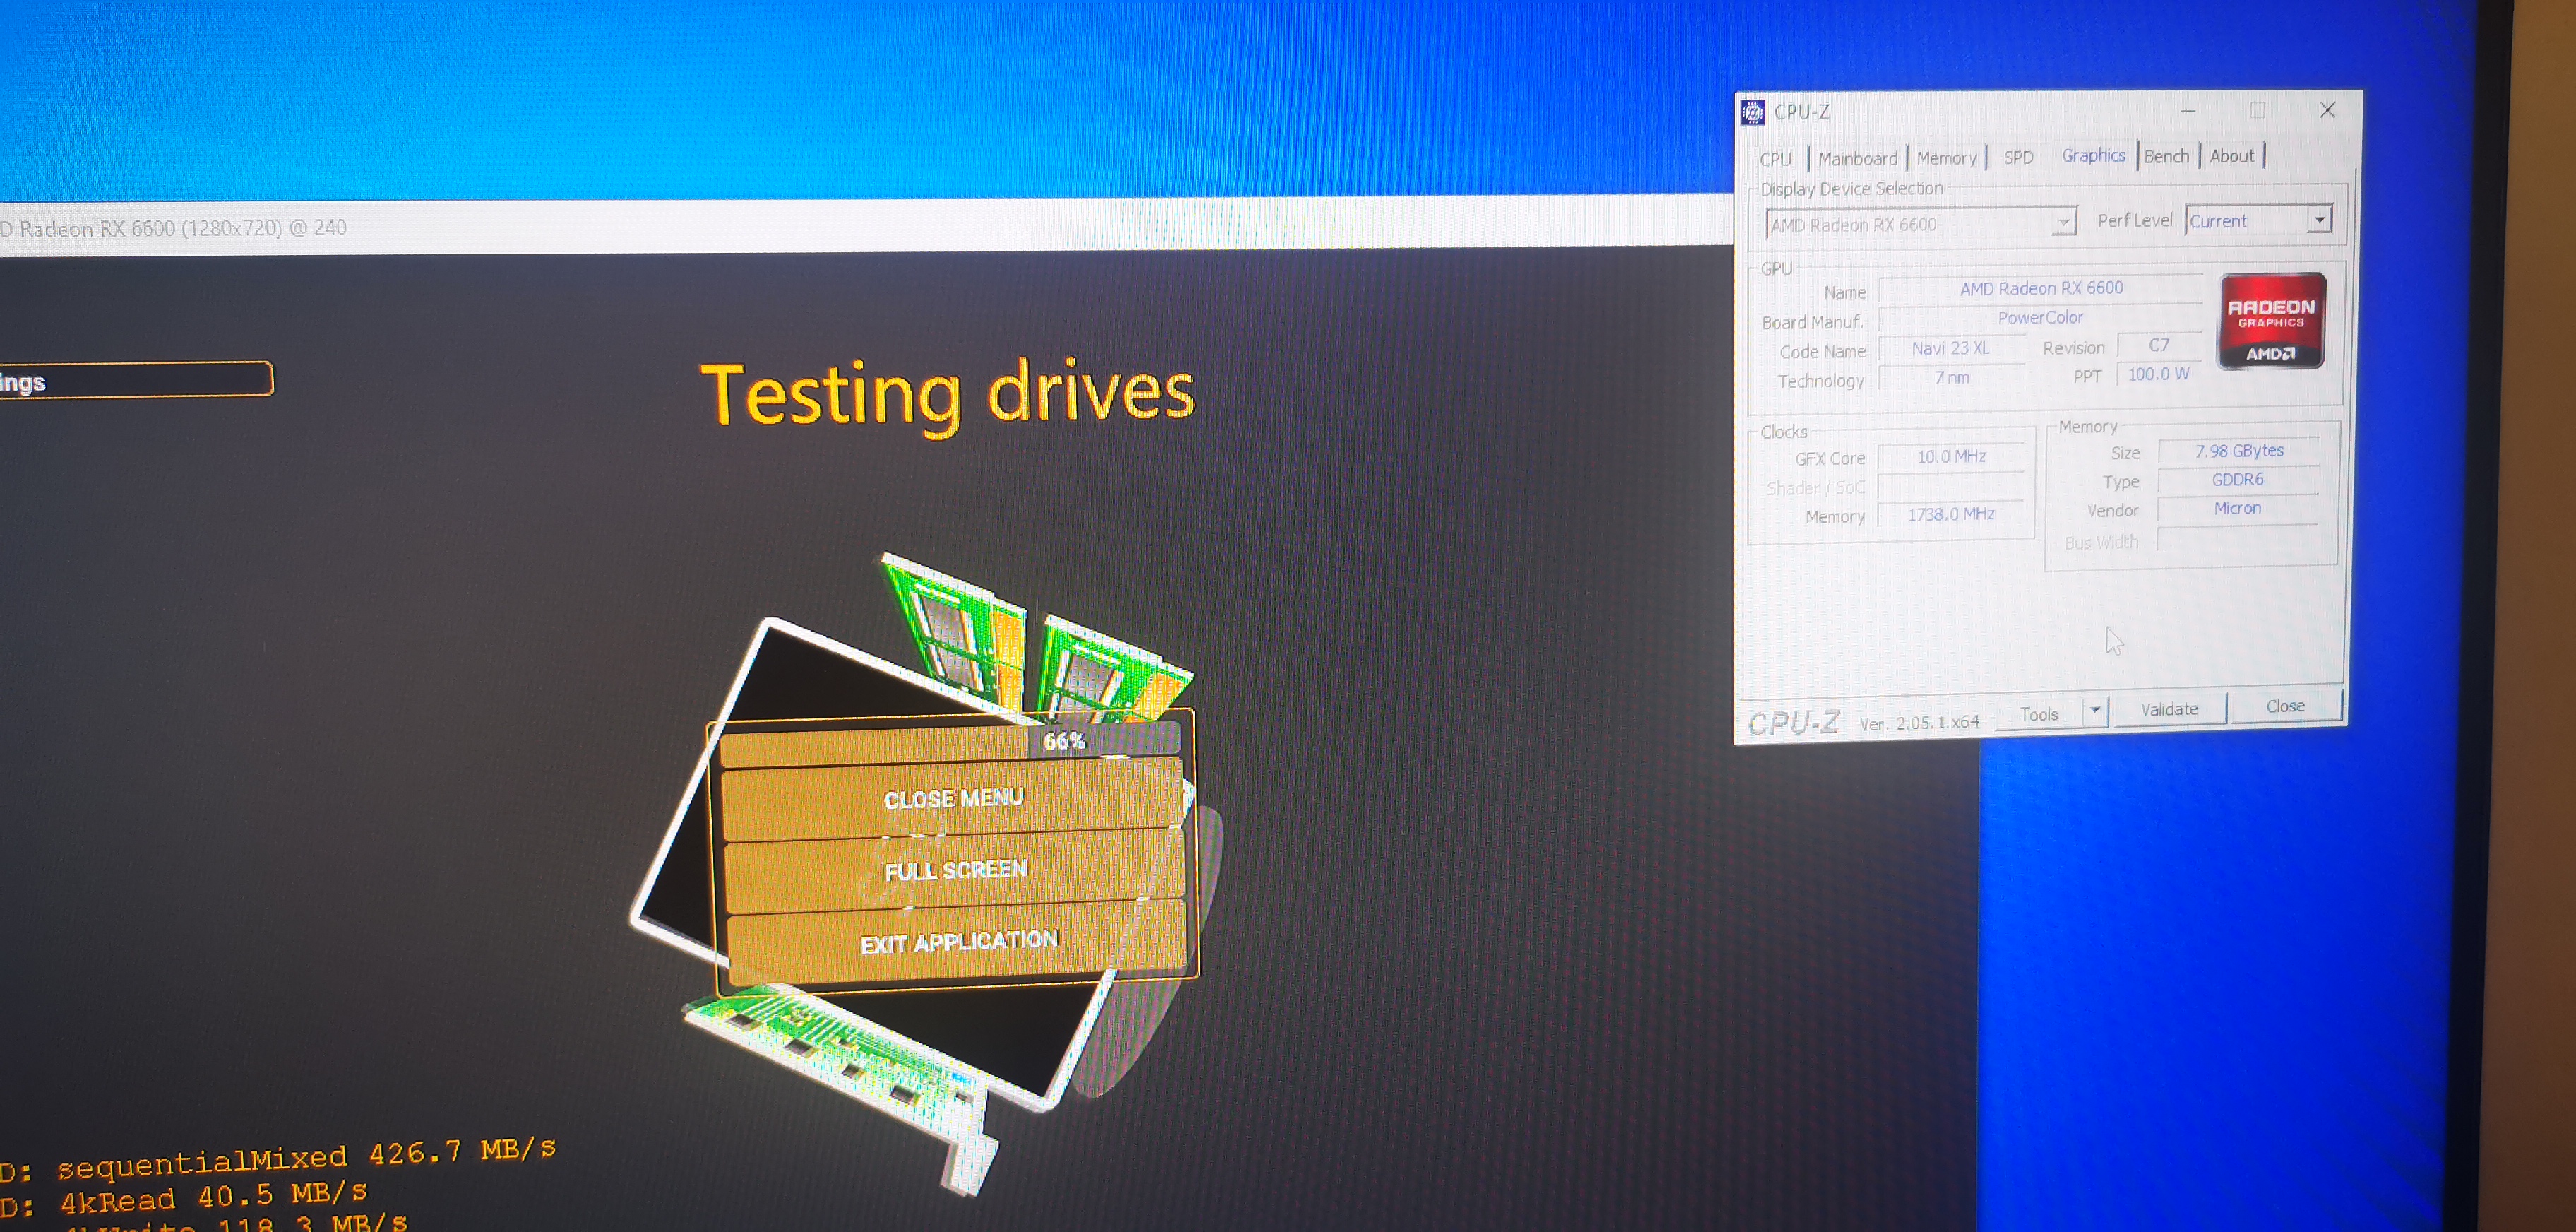Image resolution: width=2576 pixels, height=1232 pixels.
Task: Click the Radeon Graphics logo
Action: [2271, 321]
